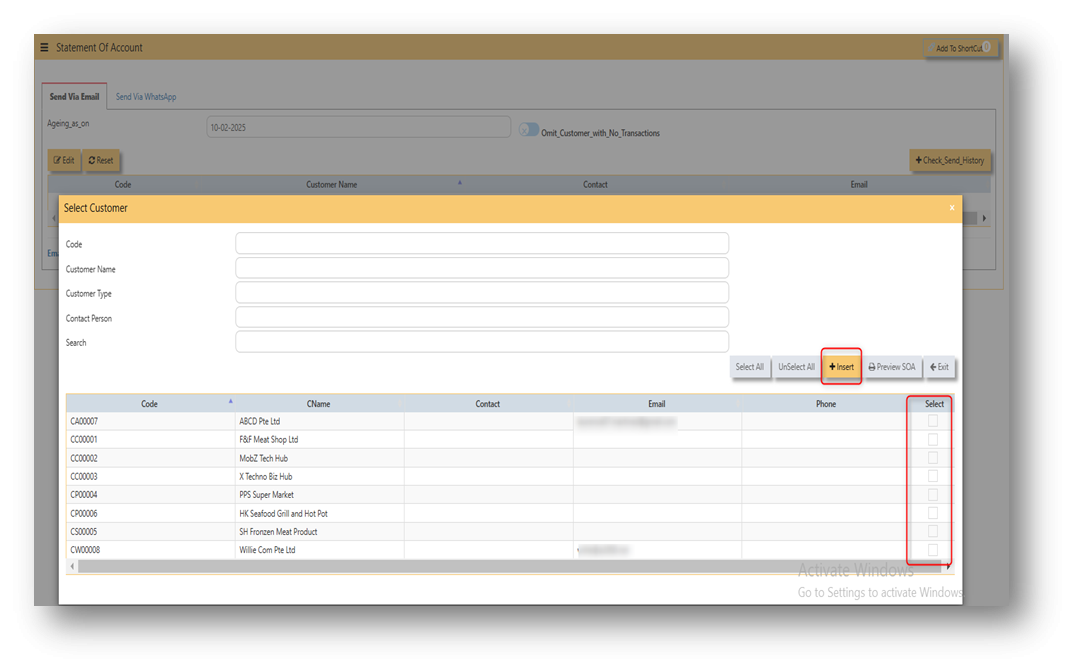Check the Select box for X Techno Biz Hub

coord(932,476)
